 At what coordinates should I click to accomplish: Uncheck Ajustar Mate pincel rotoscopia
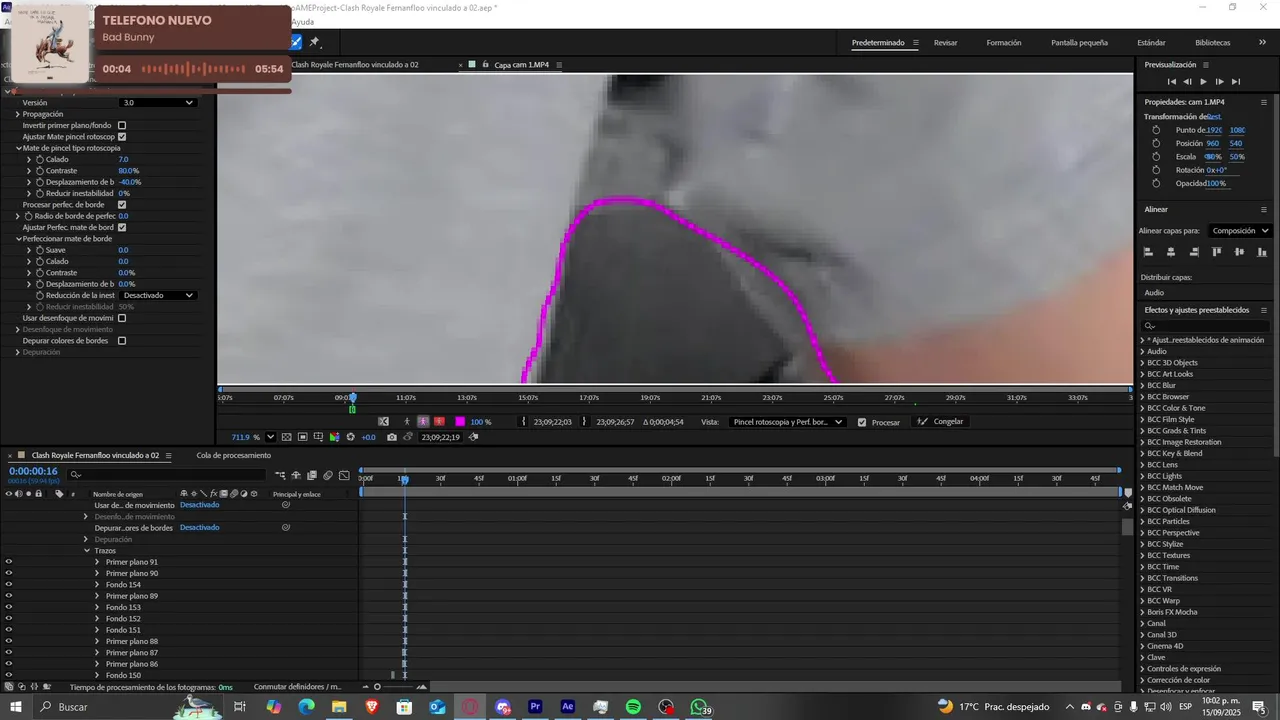coord(122,136)
